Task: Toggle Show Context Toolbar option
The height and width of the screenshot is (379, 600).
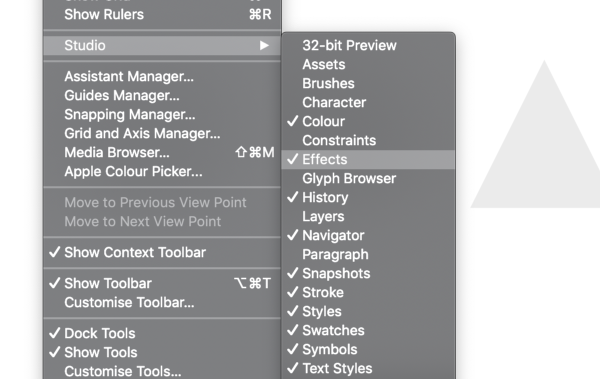Action: [162, 252]
